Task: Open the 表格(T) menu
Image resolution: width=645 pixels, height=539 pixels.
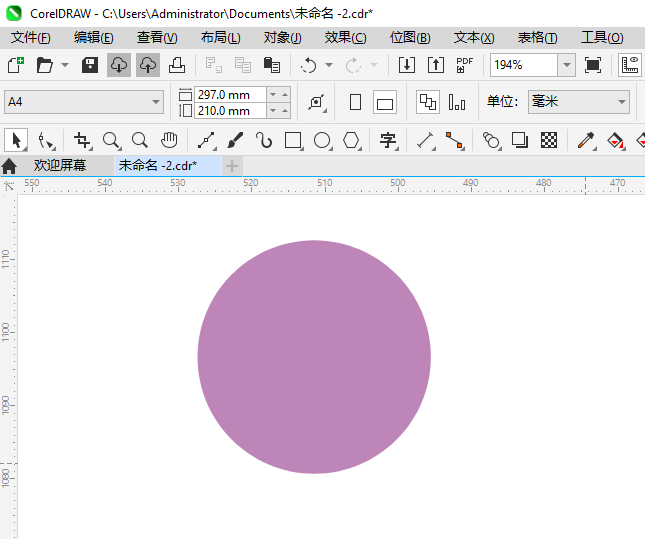Action: (537, 38)
